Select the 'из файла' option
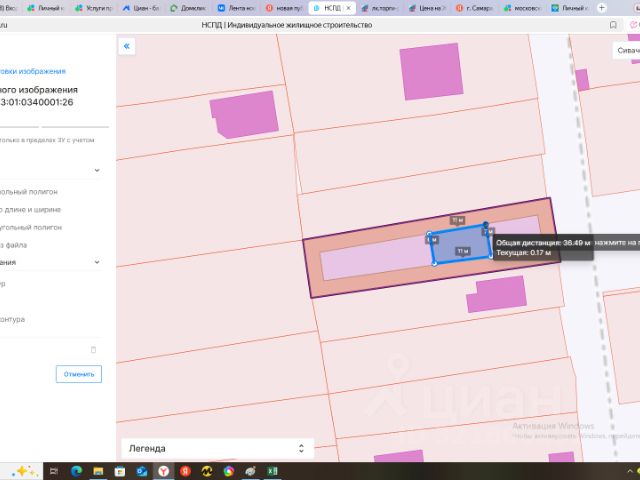The image size is (640, 480). click(x=13, y=245)
